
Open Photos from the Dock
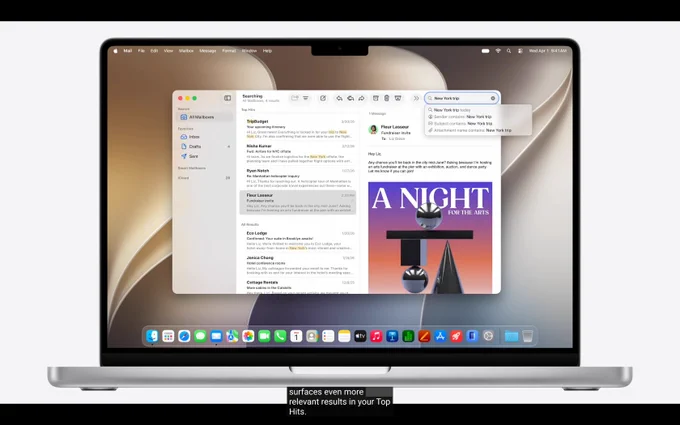coord(248,336)
